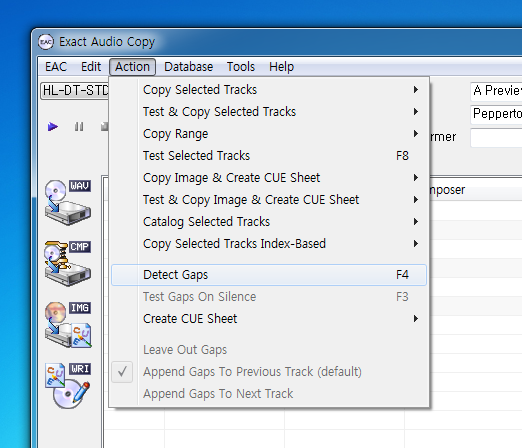Toggle Append Gaps To Previous Track (default)
This screenshot has width=522, height=448.
pos(269,372)
